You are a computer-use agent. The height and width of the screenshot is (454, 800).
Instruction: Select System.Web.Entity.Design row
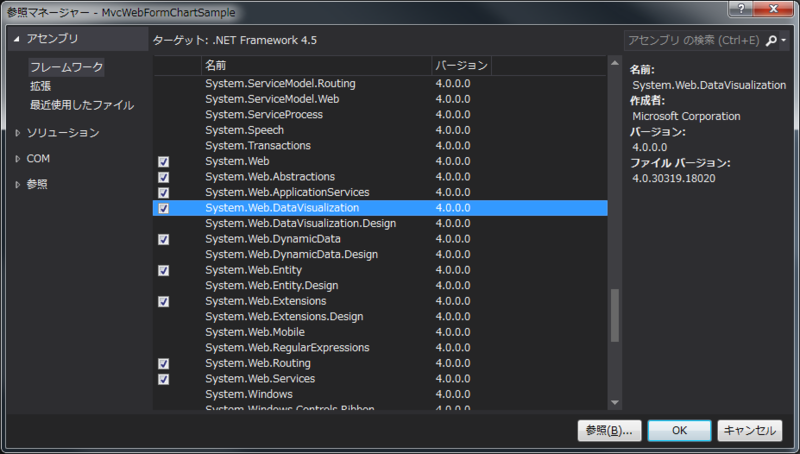click(x=380, y=286)
